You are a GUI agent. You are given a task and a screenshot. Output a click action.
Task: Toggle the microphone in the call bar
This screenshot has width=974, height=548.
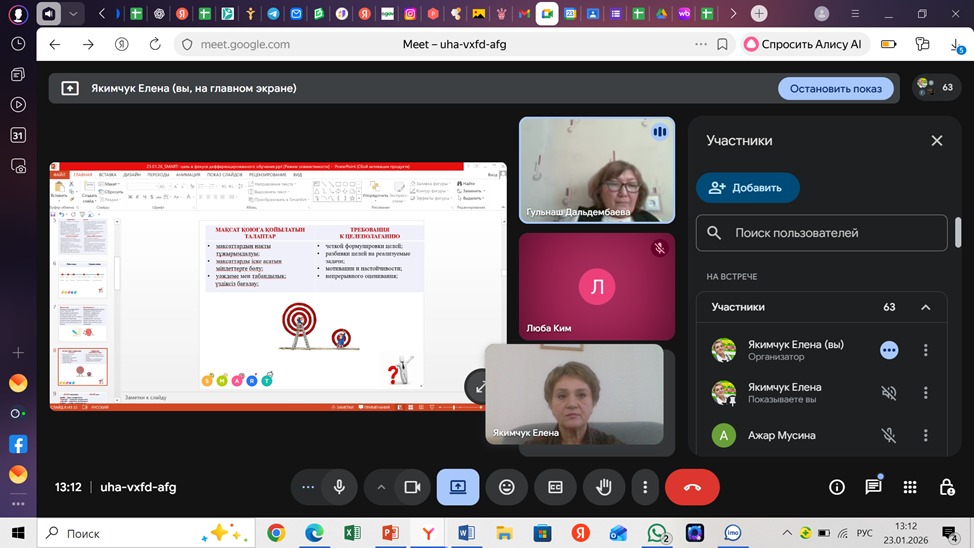point(340,487)
